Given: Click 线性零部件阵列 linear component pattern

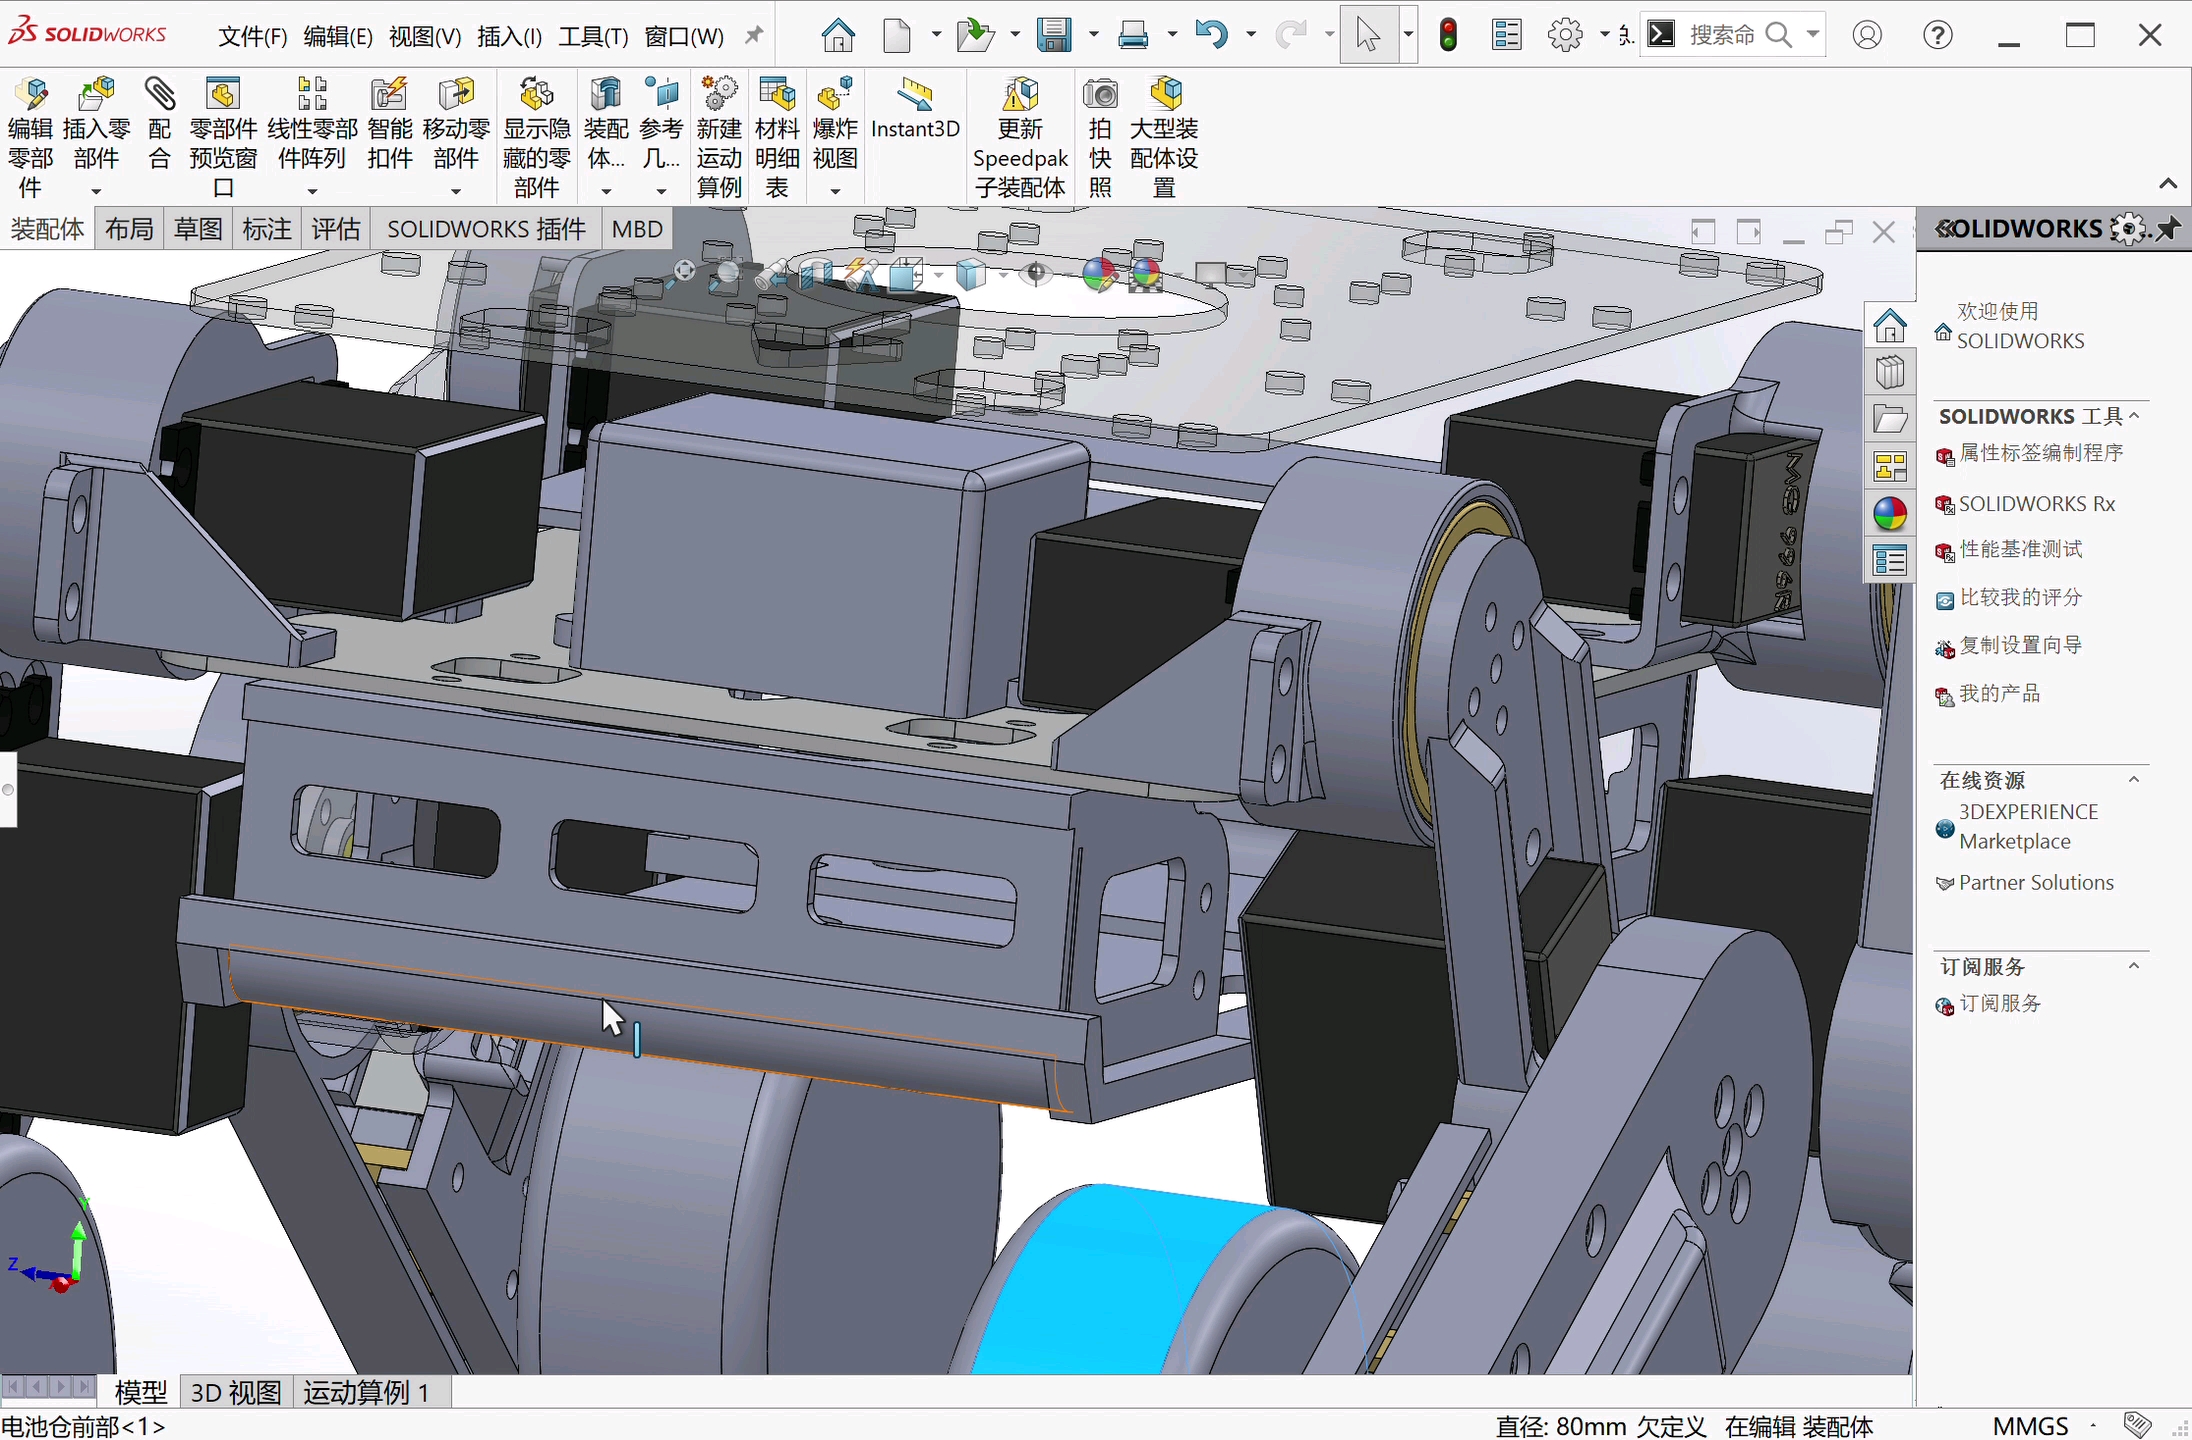Looking at the screenshot, I should pyautogui.click(x=312, y=124).
